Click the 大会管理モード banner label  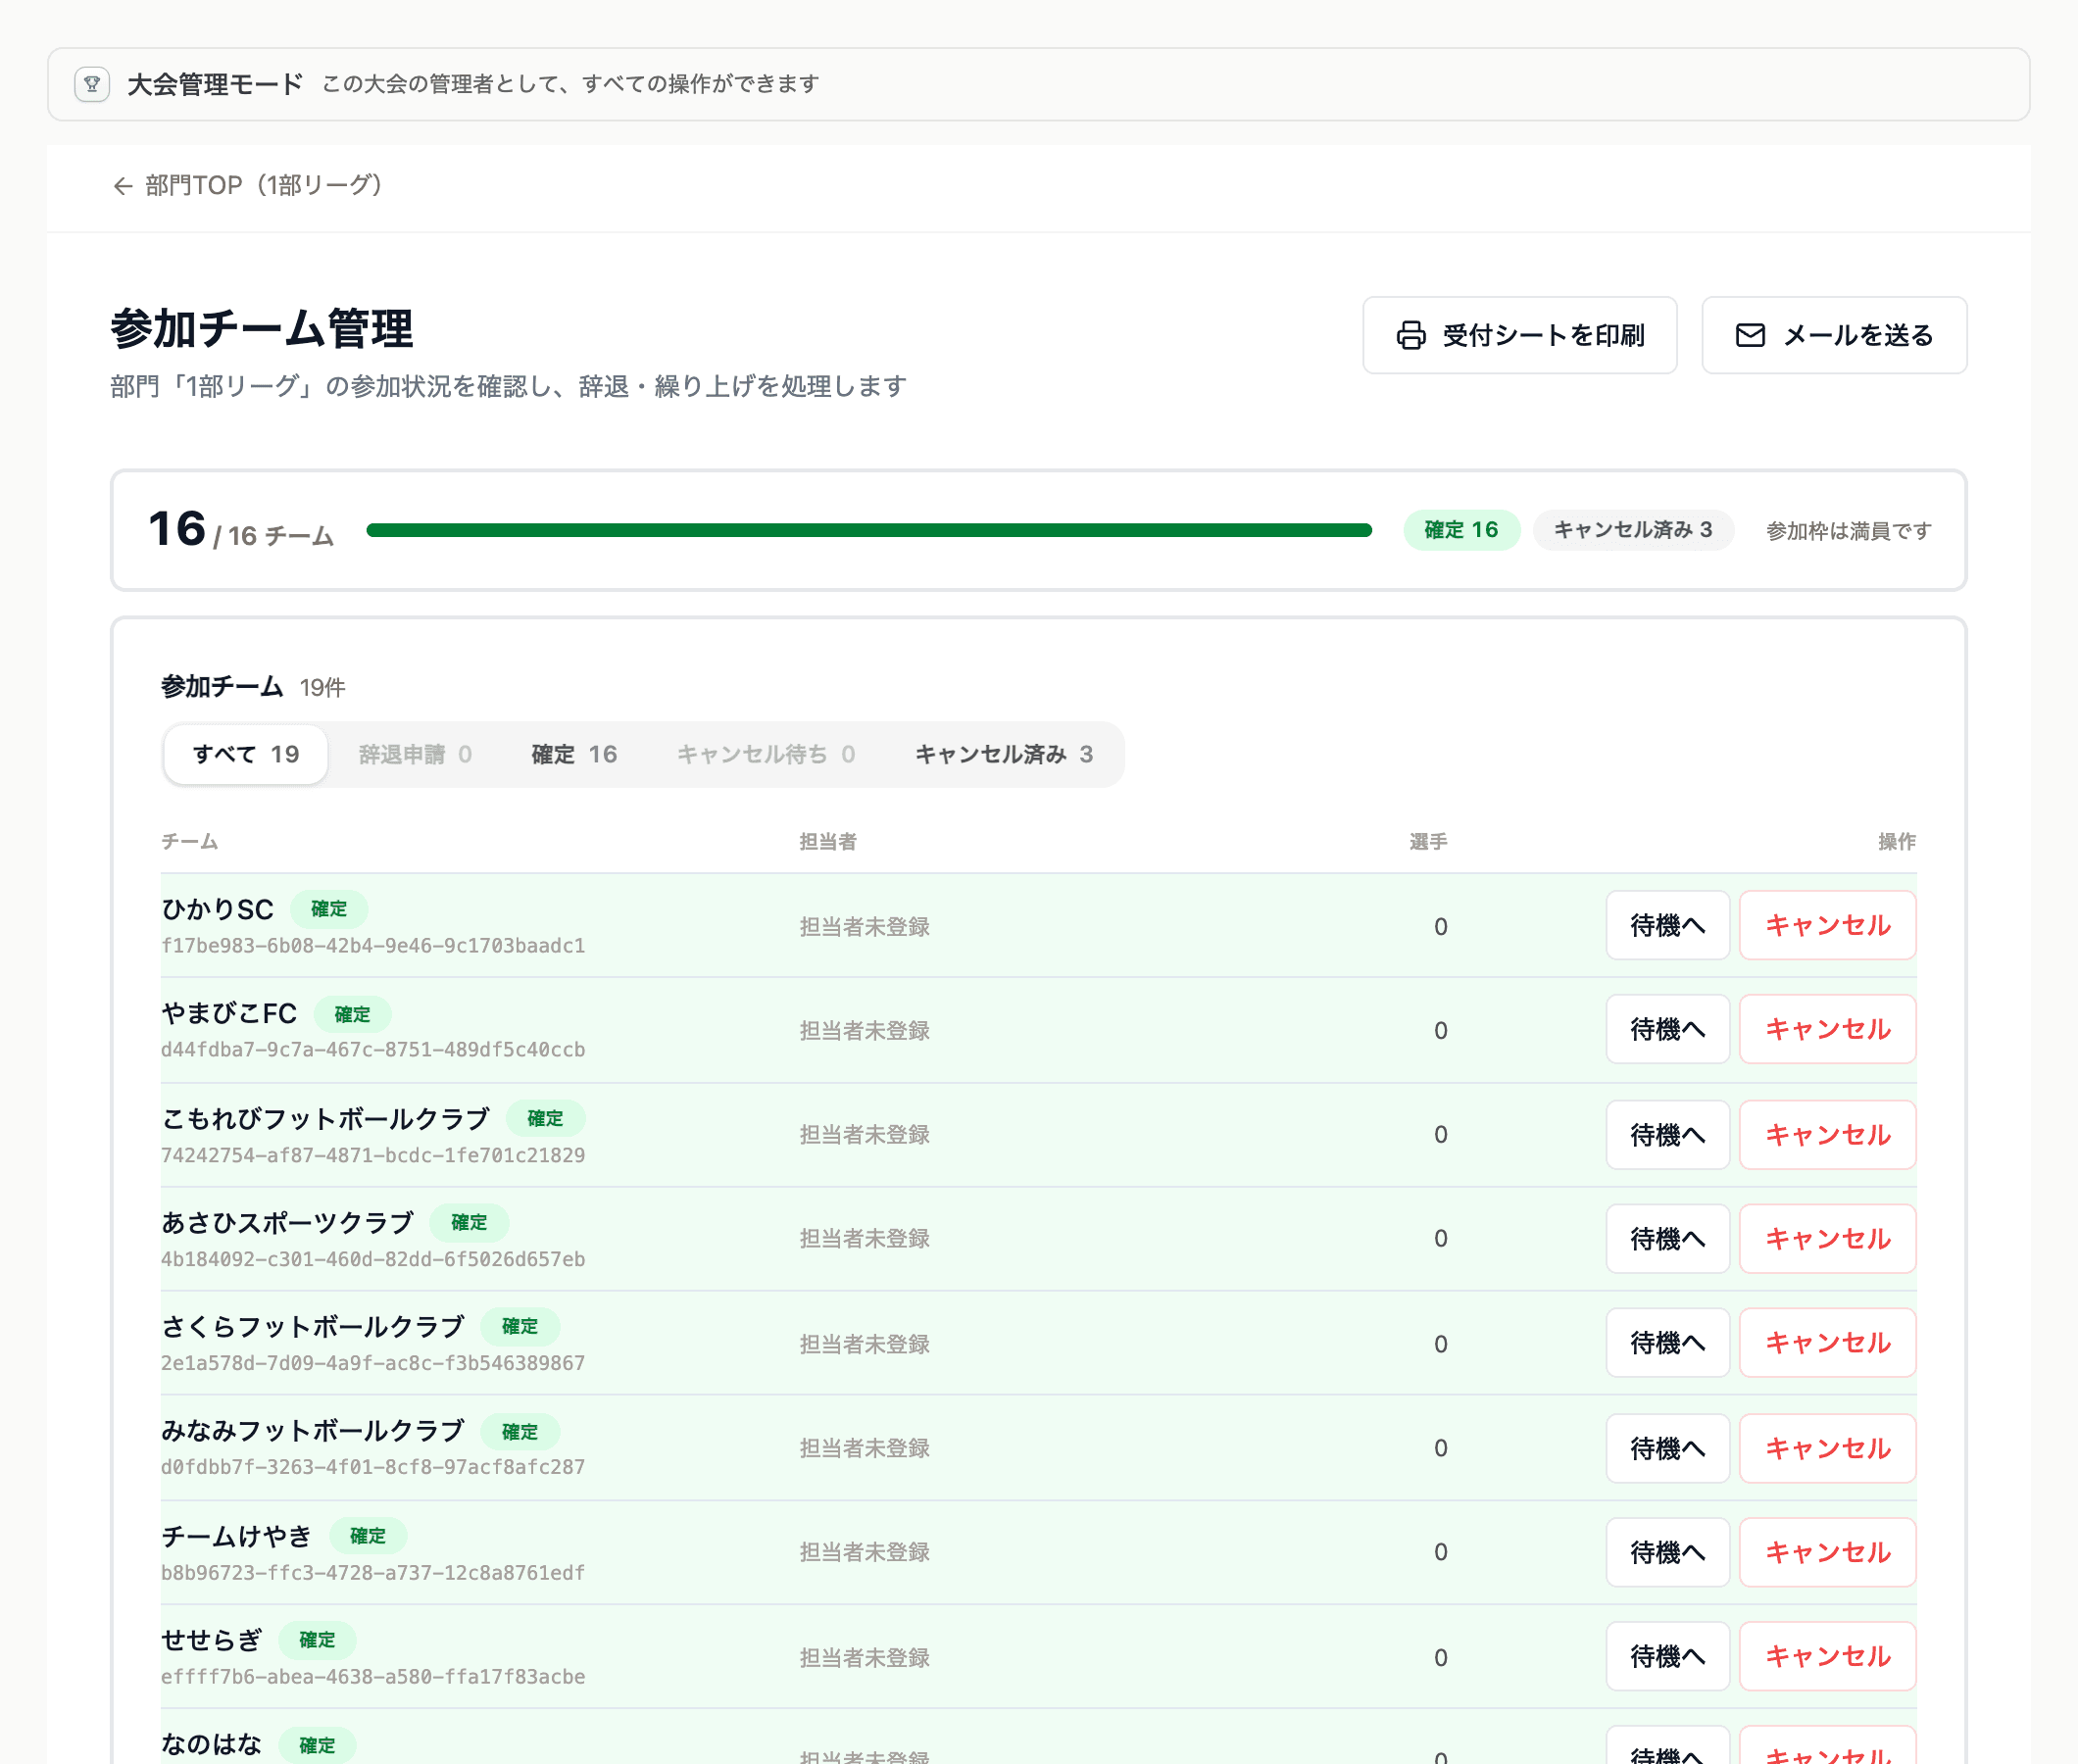click(x=215, y=84)
